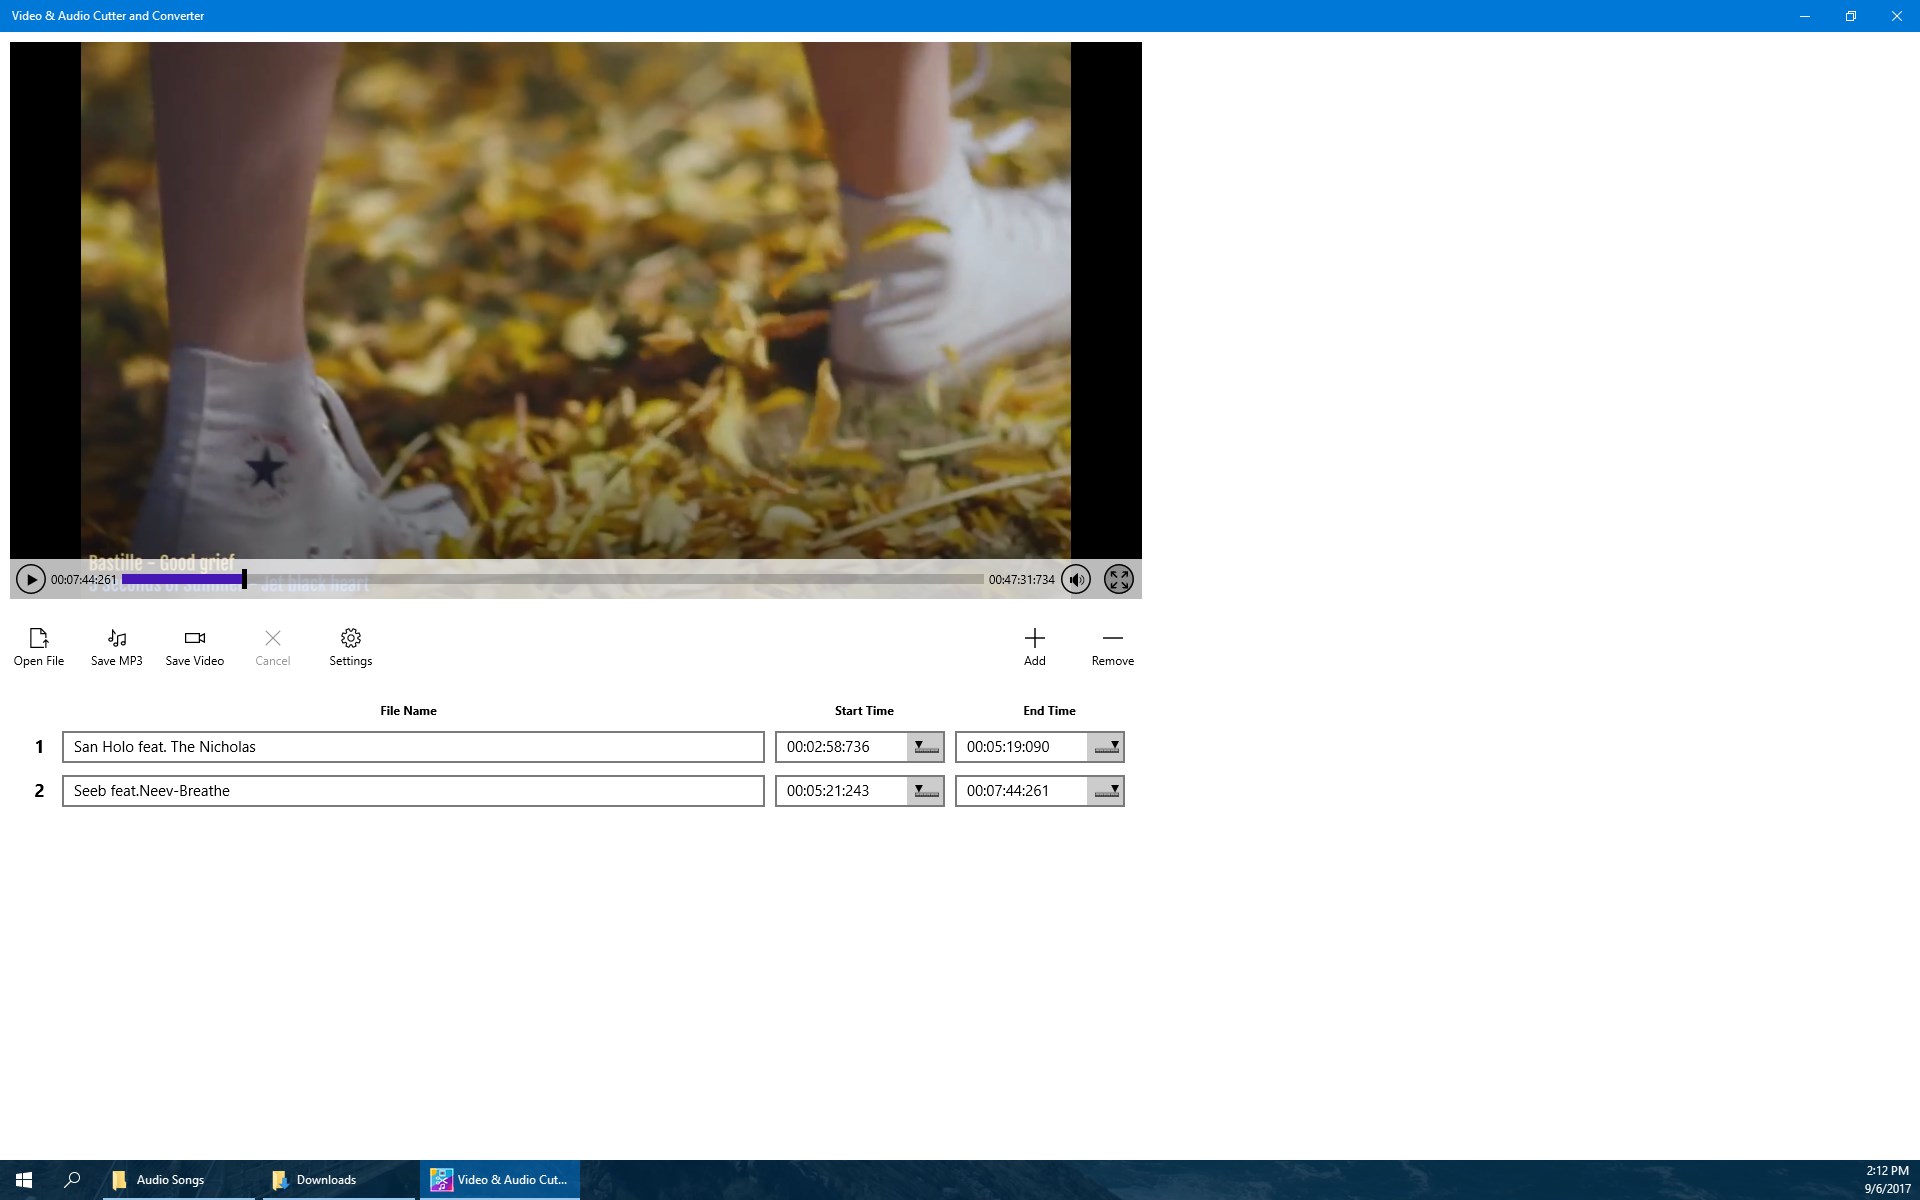Mute the video volume
This screenshot has height=1200, width=1920.
click(x=1076, y=579)
